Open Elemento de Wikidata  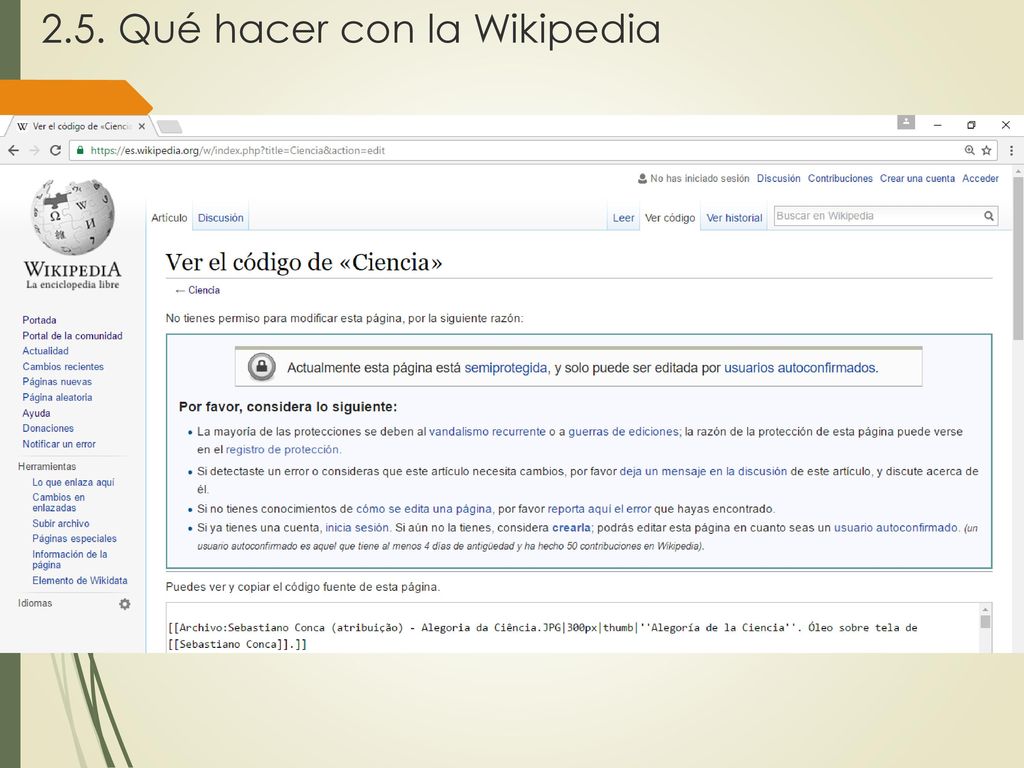(x=80, y=581)
